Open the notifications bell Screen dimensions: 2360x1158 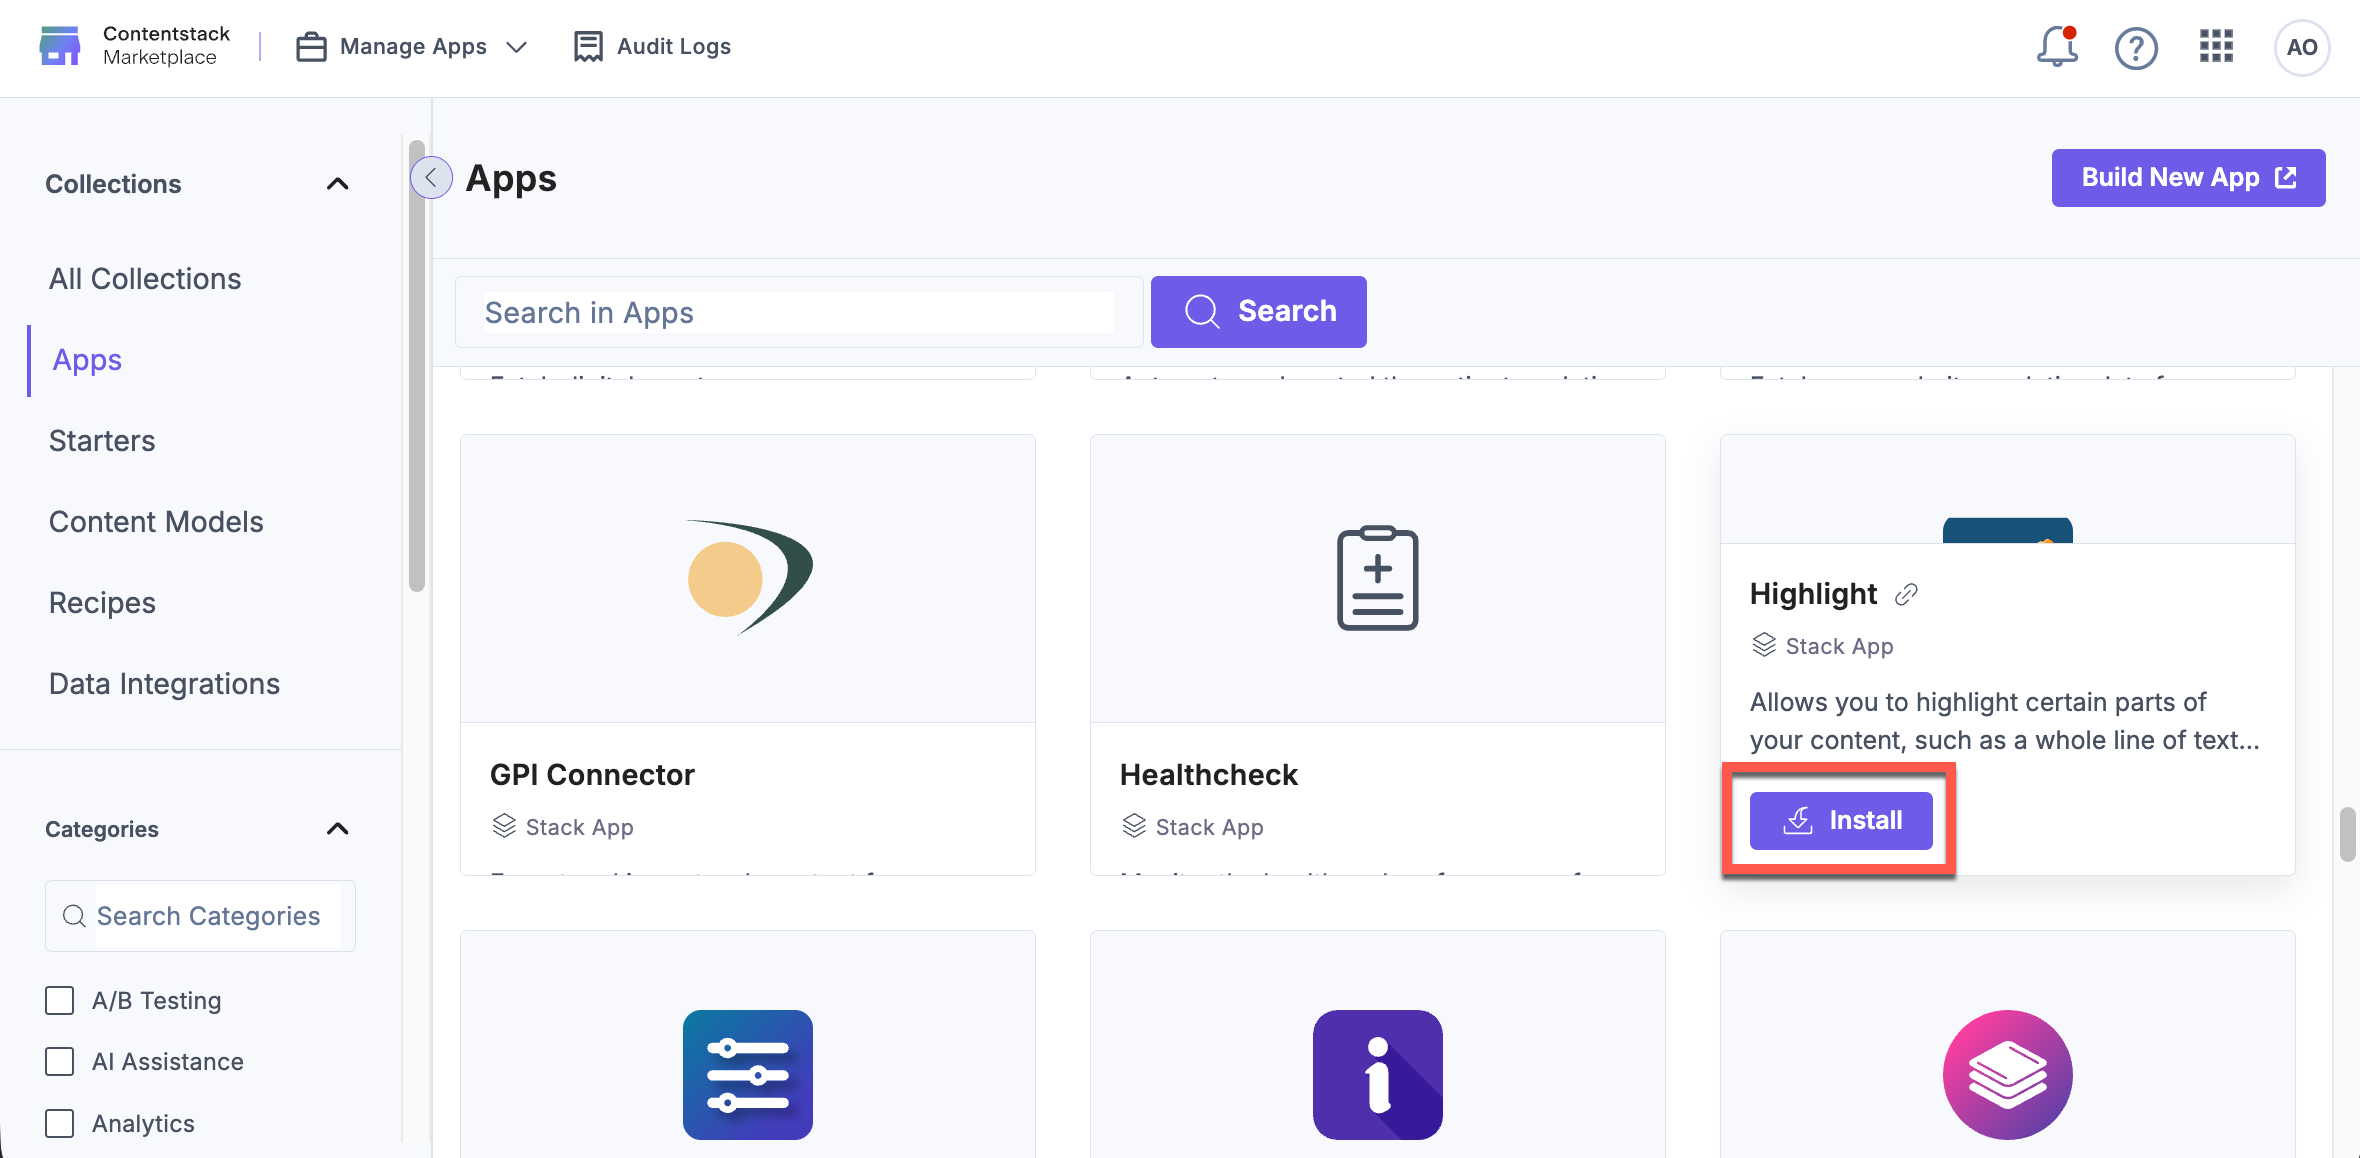pyautogui.click(x=2057, y=47)
